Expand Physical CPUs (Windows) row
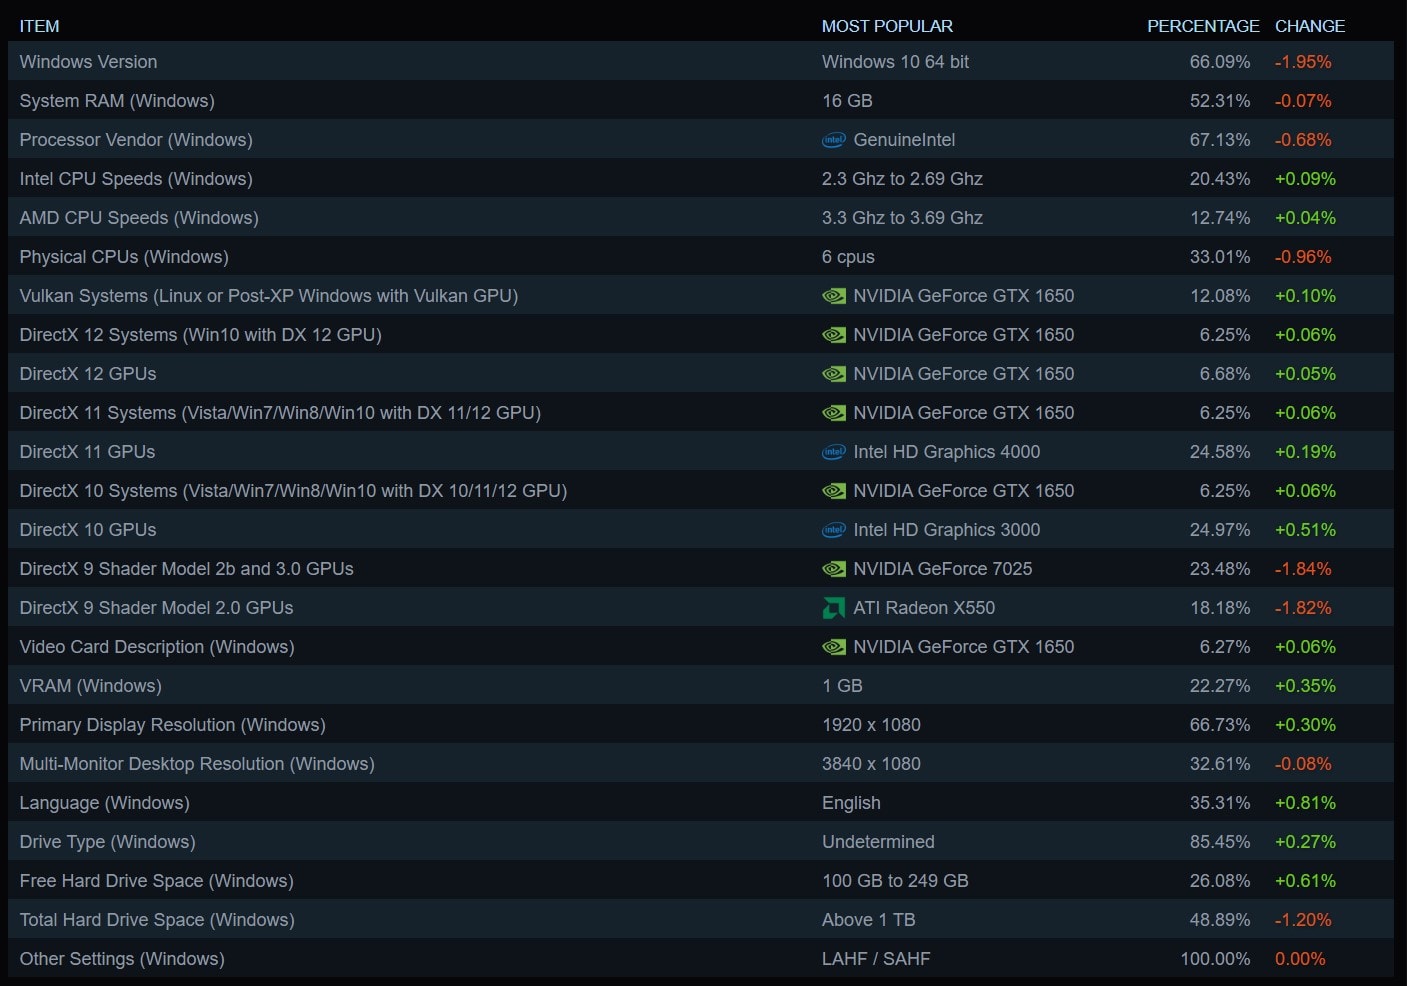1407x986 pixels. pyautogui.click(x=701, y=256)
